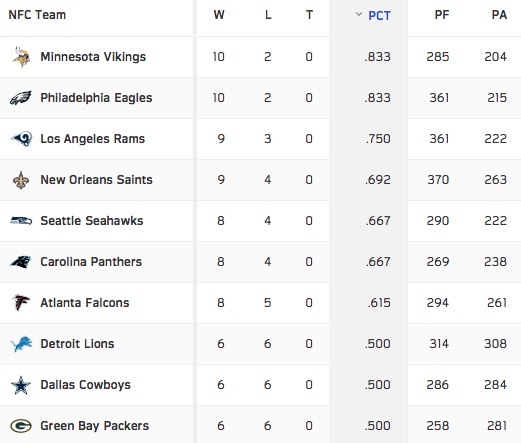Click the Detroit Lions logo icon
521x443 pixels.
coord(21,344)
